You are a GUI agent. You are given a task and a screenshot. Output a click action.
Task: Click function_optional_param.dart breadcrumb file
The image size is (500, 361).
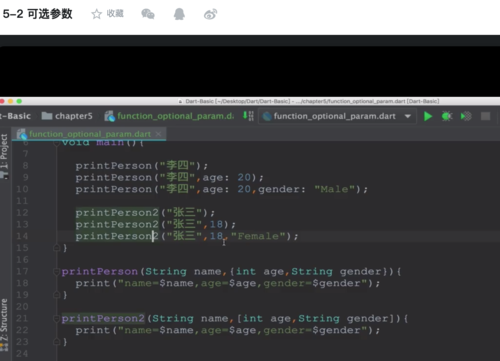(x=169, y=116)
